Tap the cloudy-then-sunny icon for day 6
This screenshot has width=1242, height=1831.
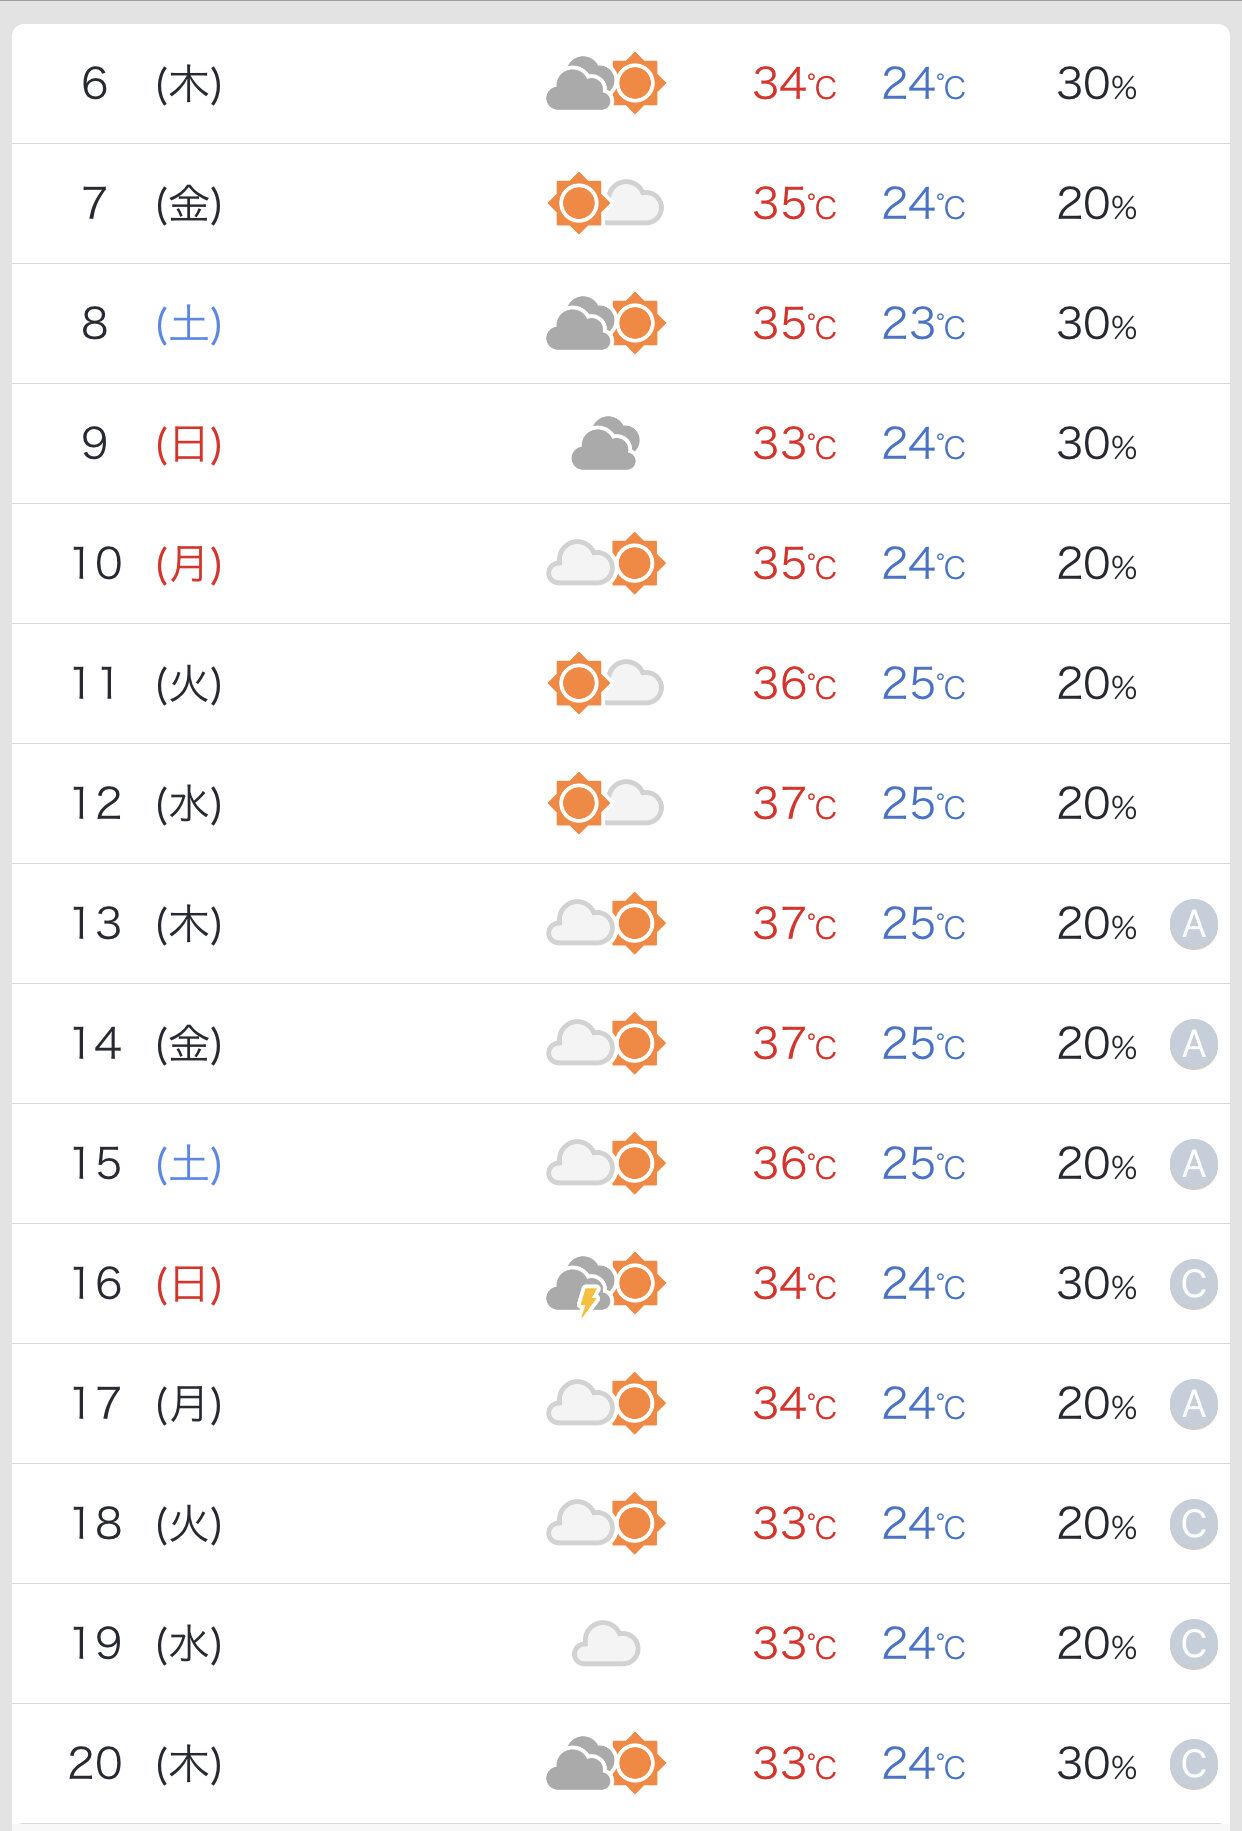606,83
